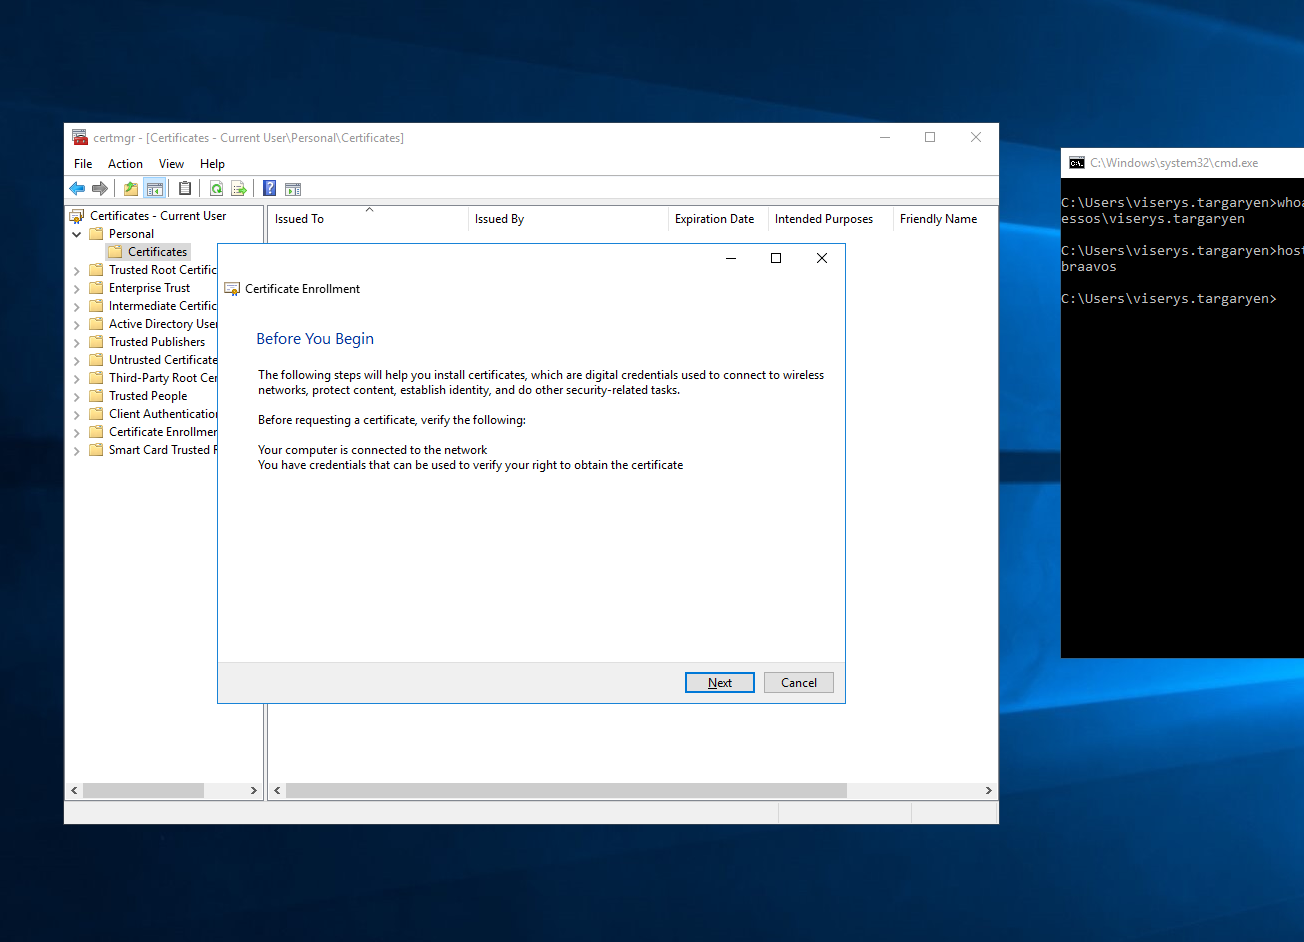Viewport: 1304px width, 942px height.
Task: Click the Export List toolbar icon
Action: 239,188
